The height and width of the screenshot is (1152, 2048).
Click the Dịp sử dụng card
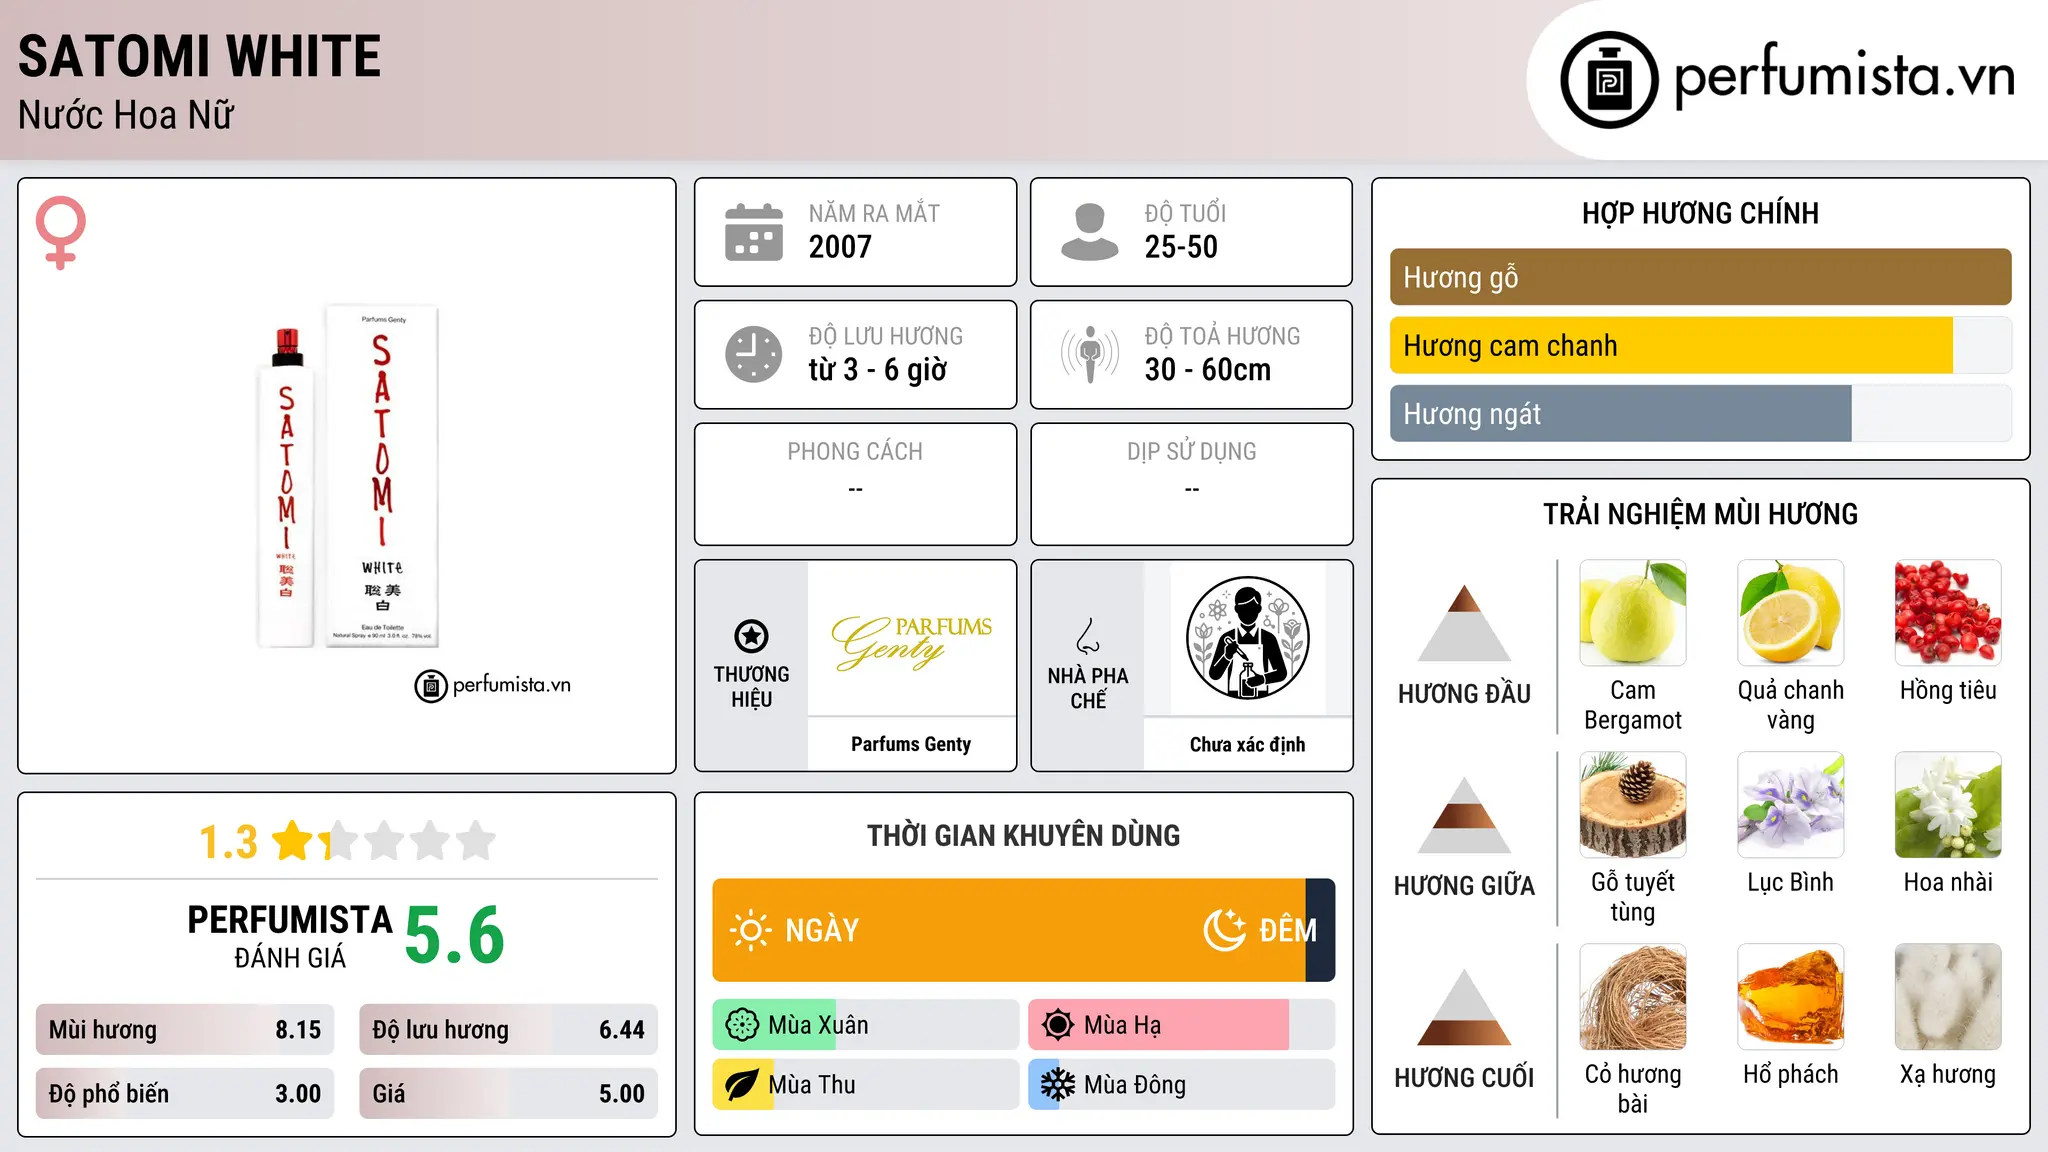click(x=1191, y=484)
